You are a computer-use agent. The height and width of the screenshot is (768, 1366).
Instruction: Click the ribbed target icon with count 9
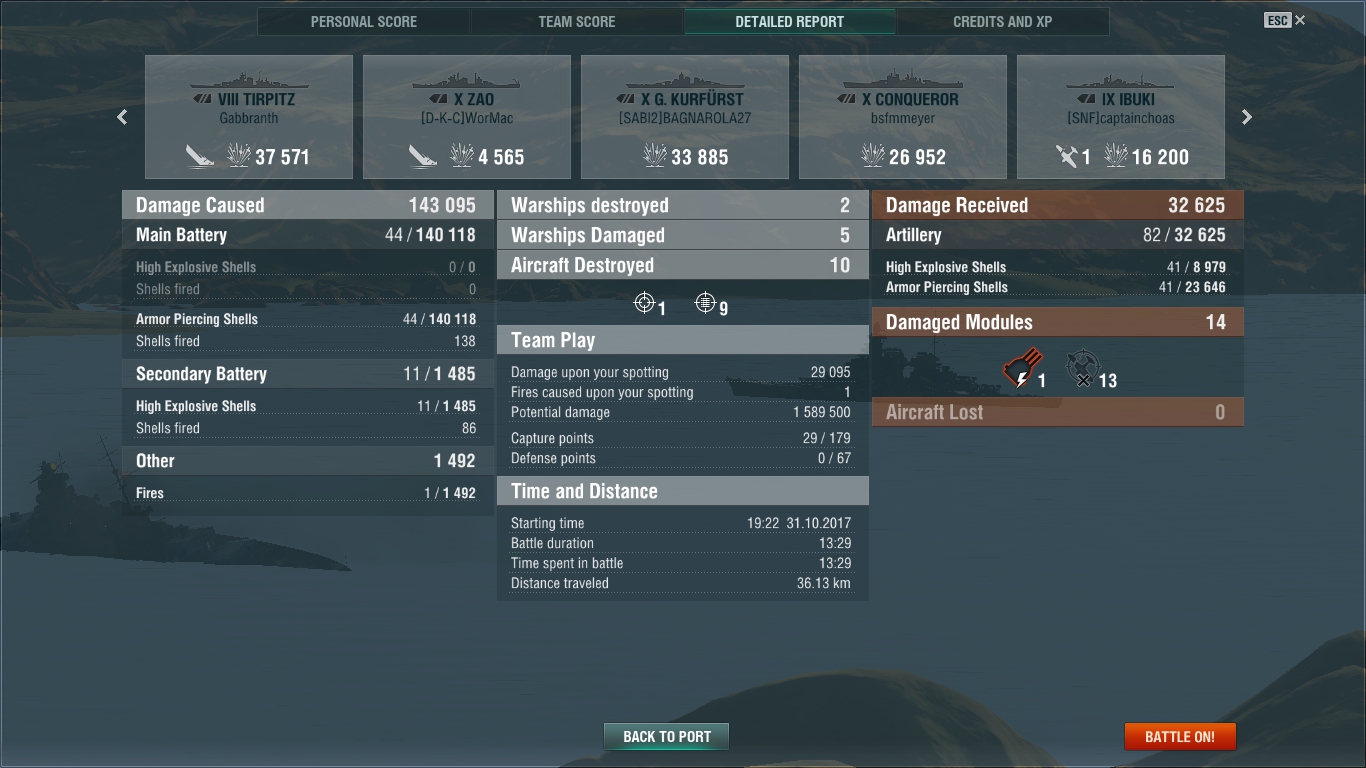tap(705, 302)
